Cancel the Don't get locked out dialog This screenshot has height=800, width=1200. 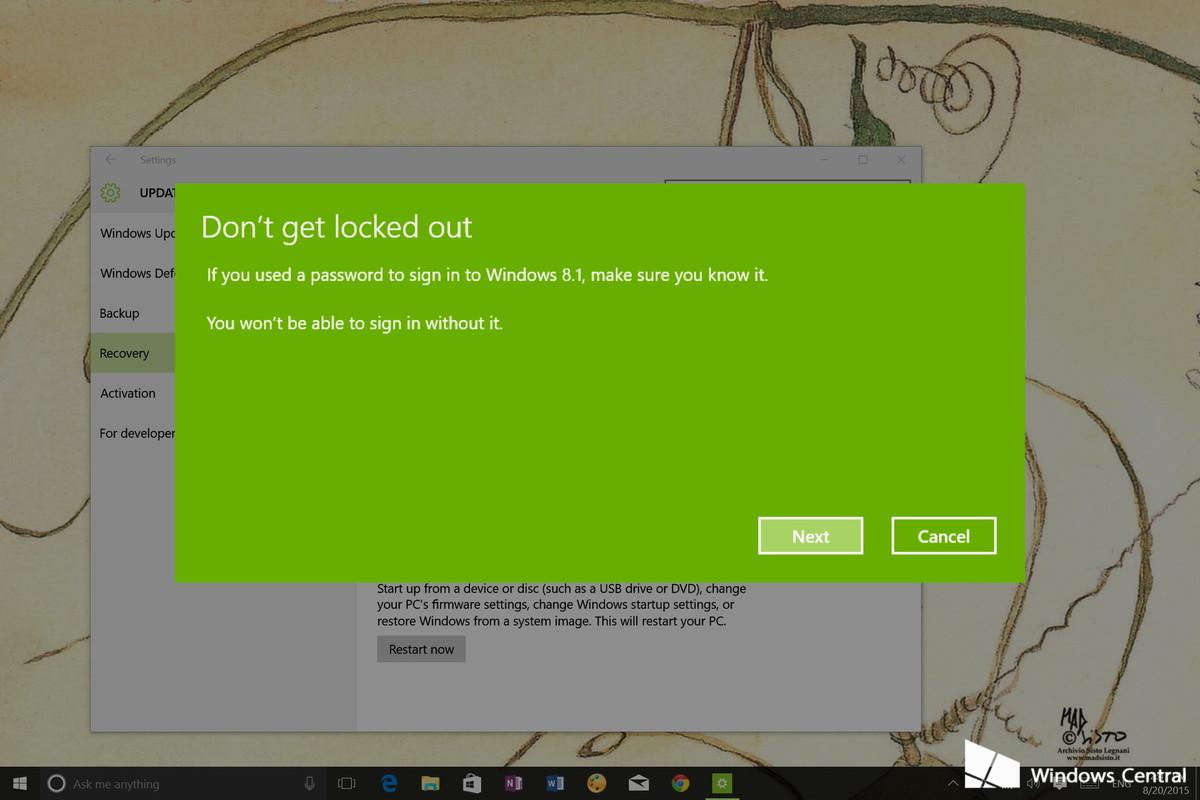click(944, 536)
